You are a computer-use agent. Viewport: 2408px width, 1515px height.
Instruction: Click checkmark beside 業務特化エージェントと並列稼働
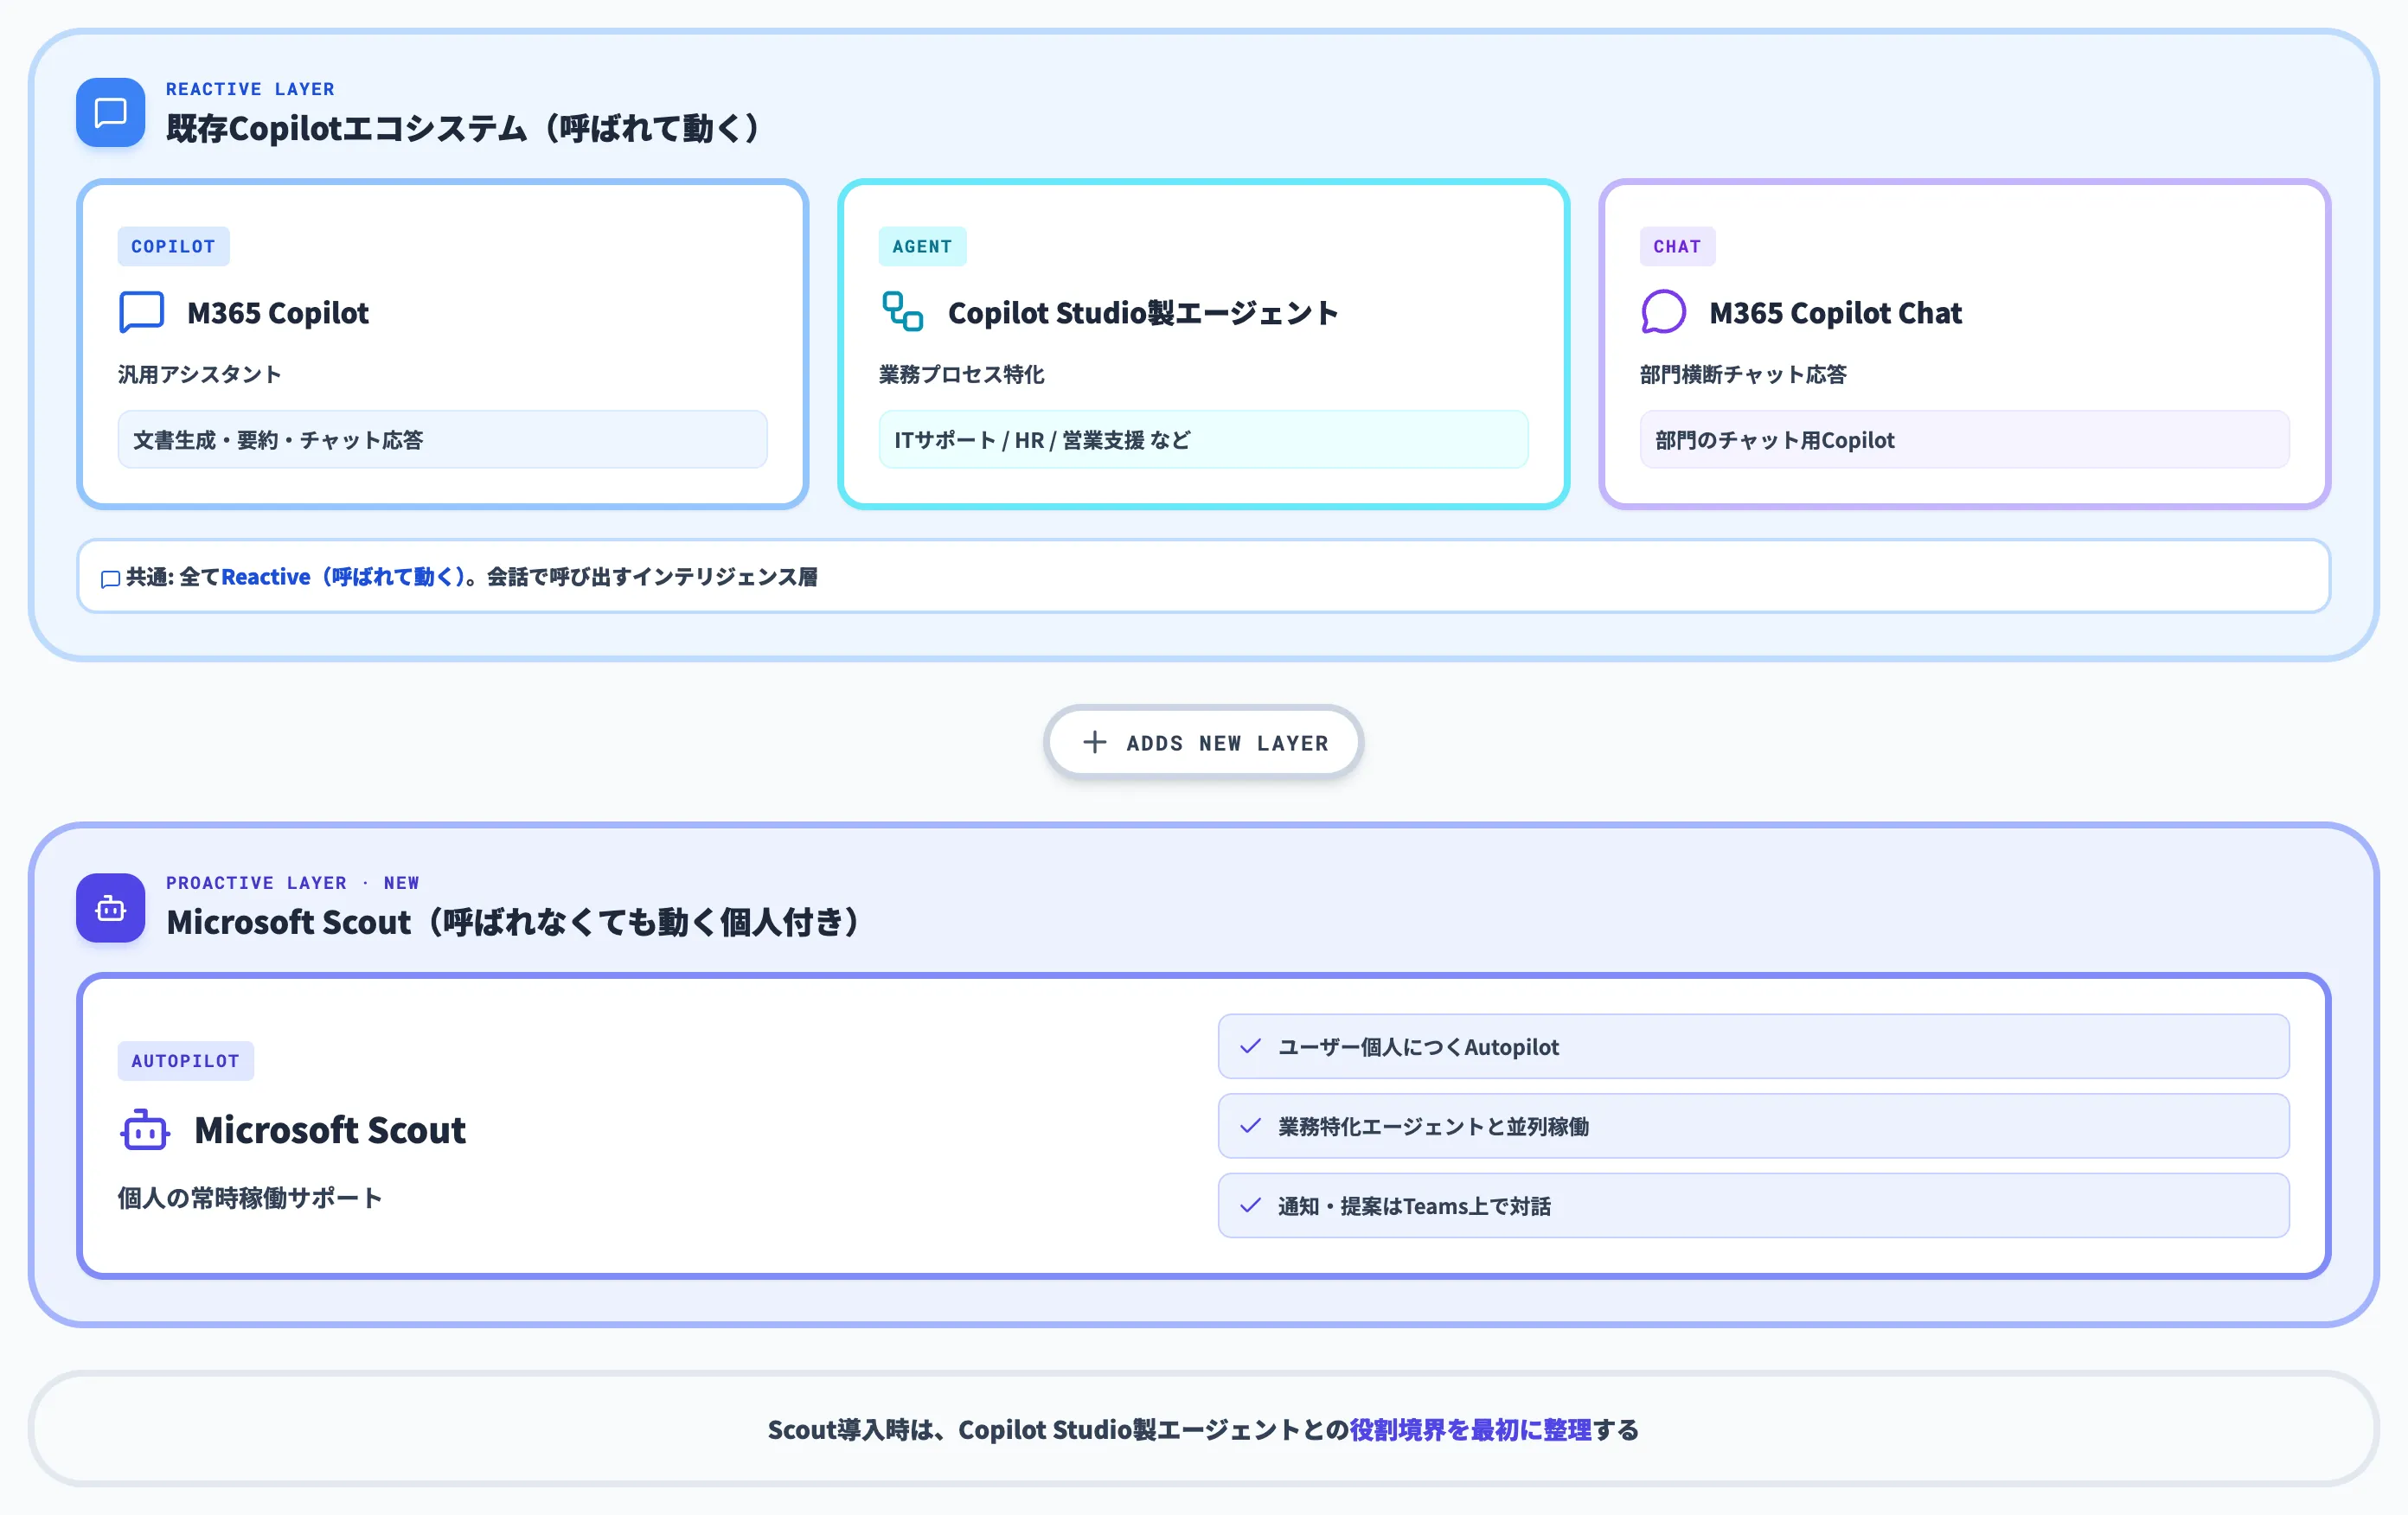click(1250, 1126)
